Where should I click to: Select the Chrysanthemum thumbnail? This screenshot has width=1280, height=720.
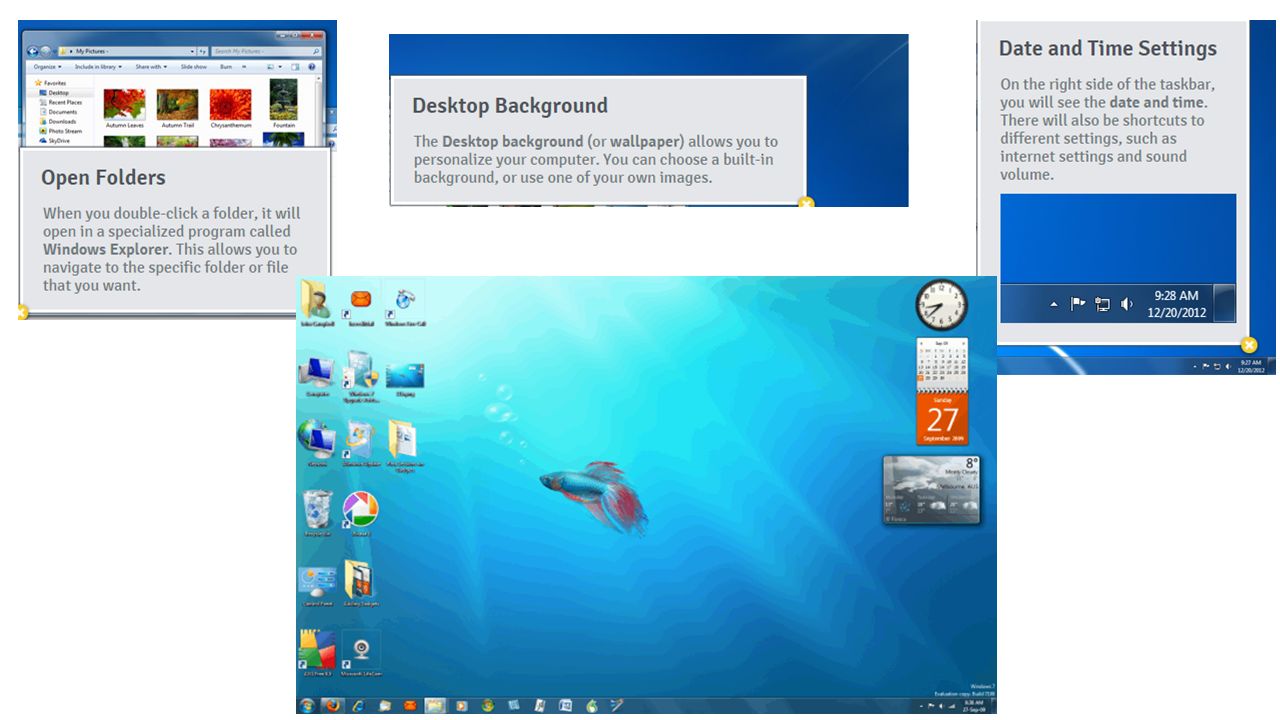coord(230,104)
